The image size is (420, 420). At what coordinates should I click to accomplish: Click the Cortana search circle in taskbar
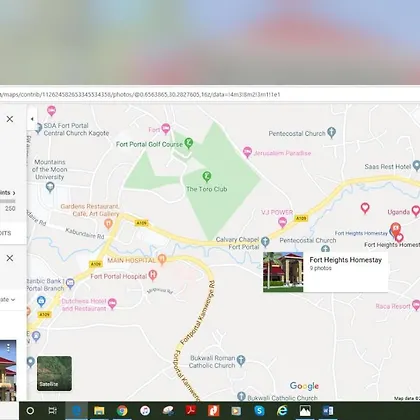click(x=30, y=411)
